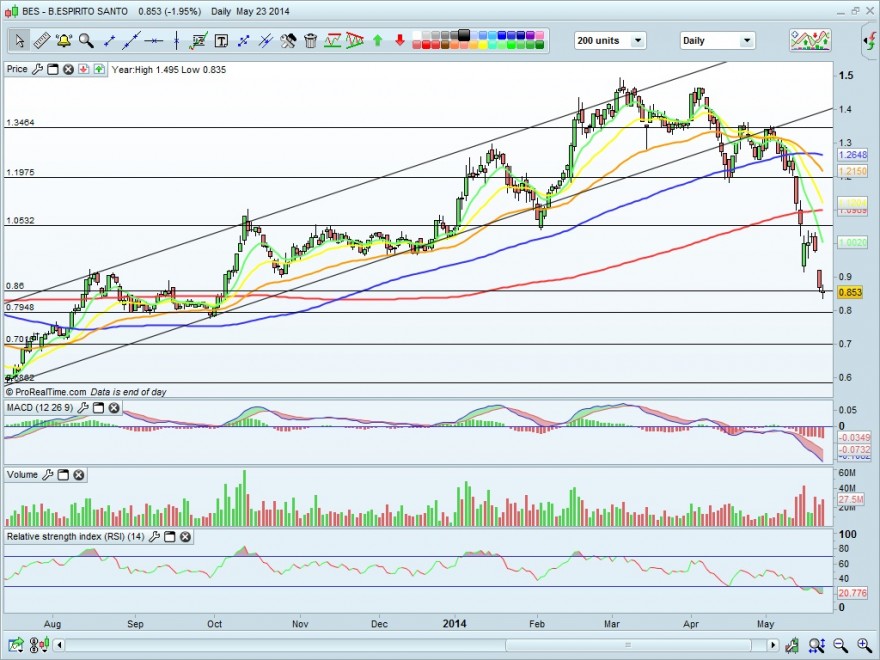Choose the brown color swatch
The height and width of the screenshot is (660, 880).
(x=445, y=44)
